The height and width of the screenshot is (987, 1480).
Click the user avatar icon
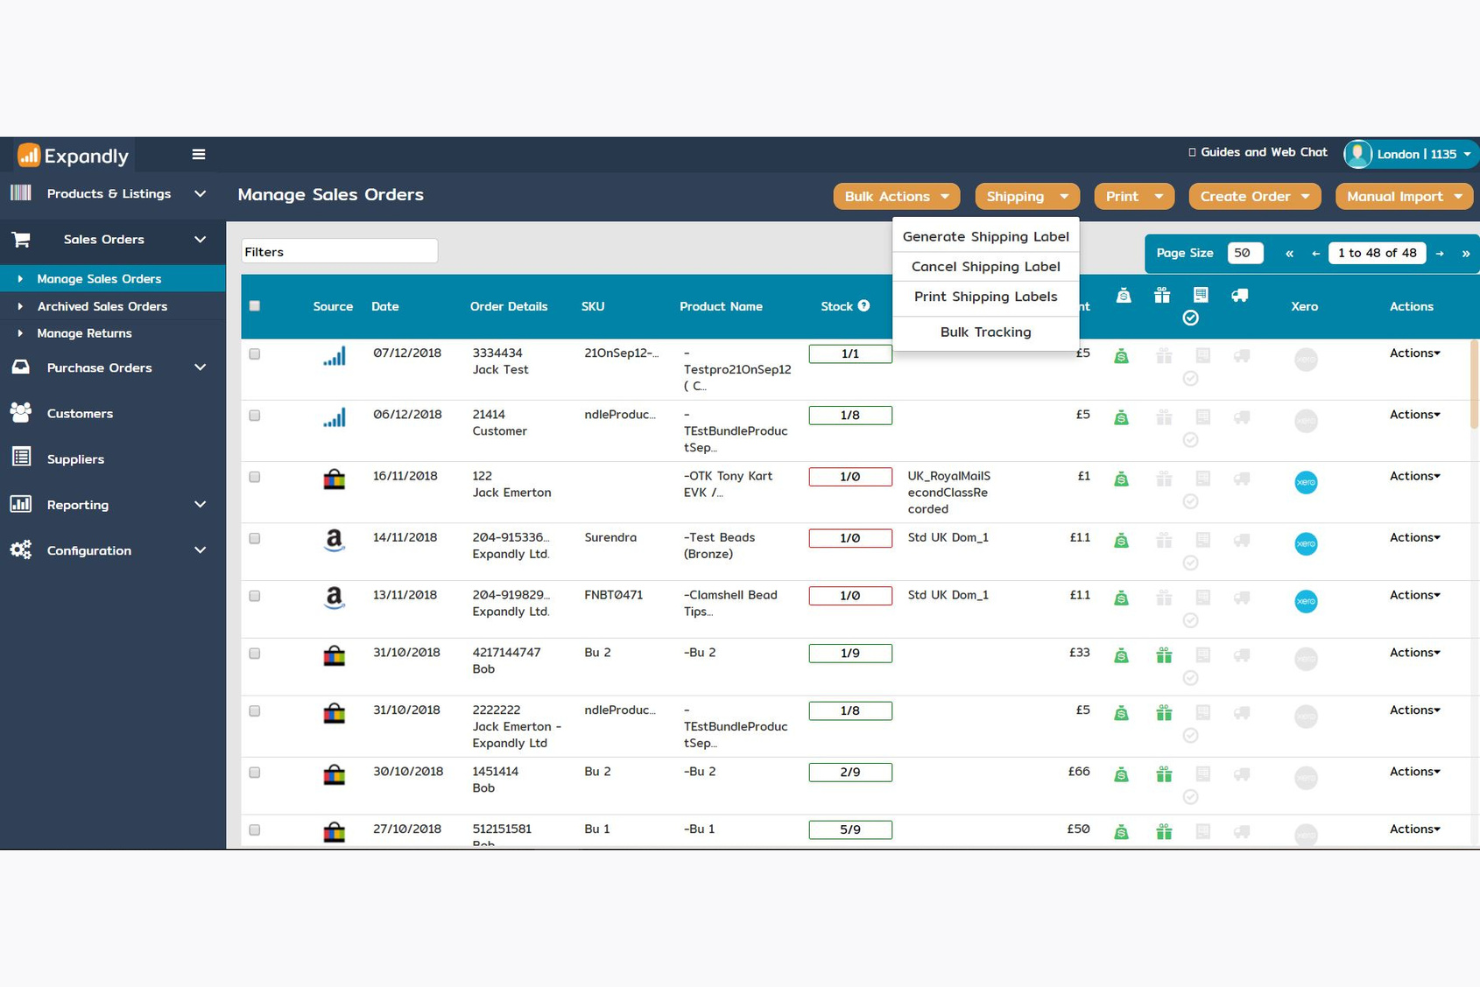pos(1357,154)
